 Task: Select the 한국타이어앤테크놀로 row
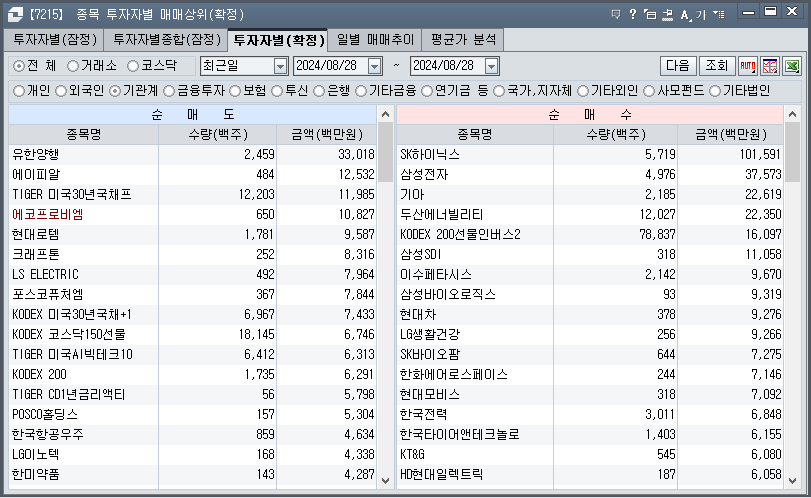tap(590, 435)
